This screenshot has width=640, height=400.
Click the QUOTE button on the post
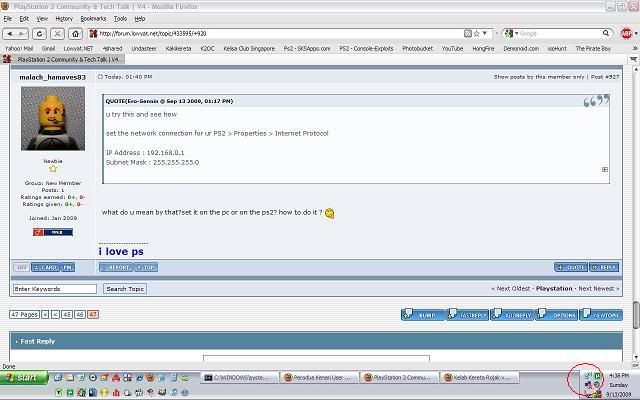click(571, 267)
